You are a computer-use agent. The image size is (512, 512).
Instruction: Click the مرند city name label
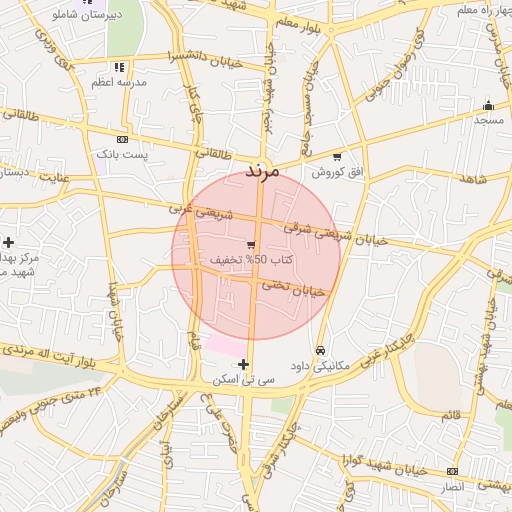coord(262,171)
